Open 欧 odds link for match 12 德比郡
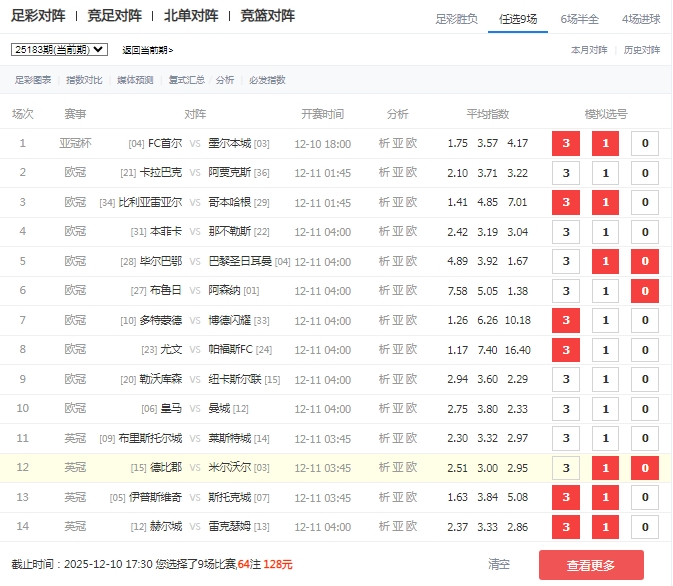673x586 pixels. click(412, 467)
